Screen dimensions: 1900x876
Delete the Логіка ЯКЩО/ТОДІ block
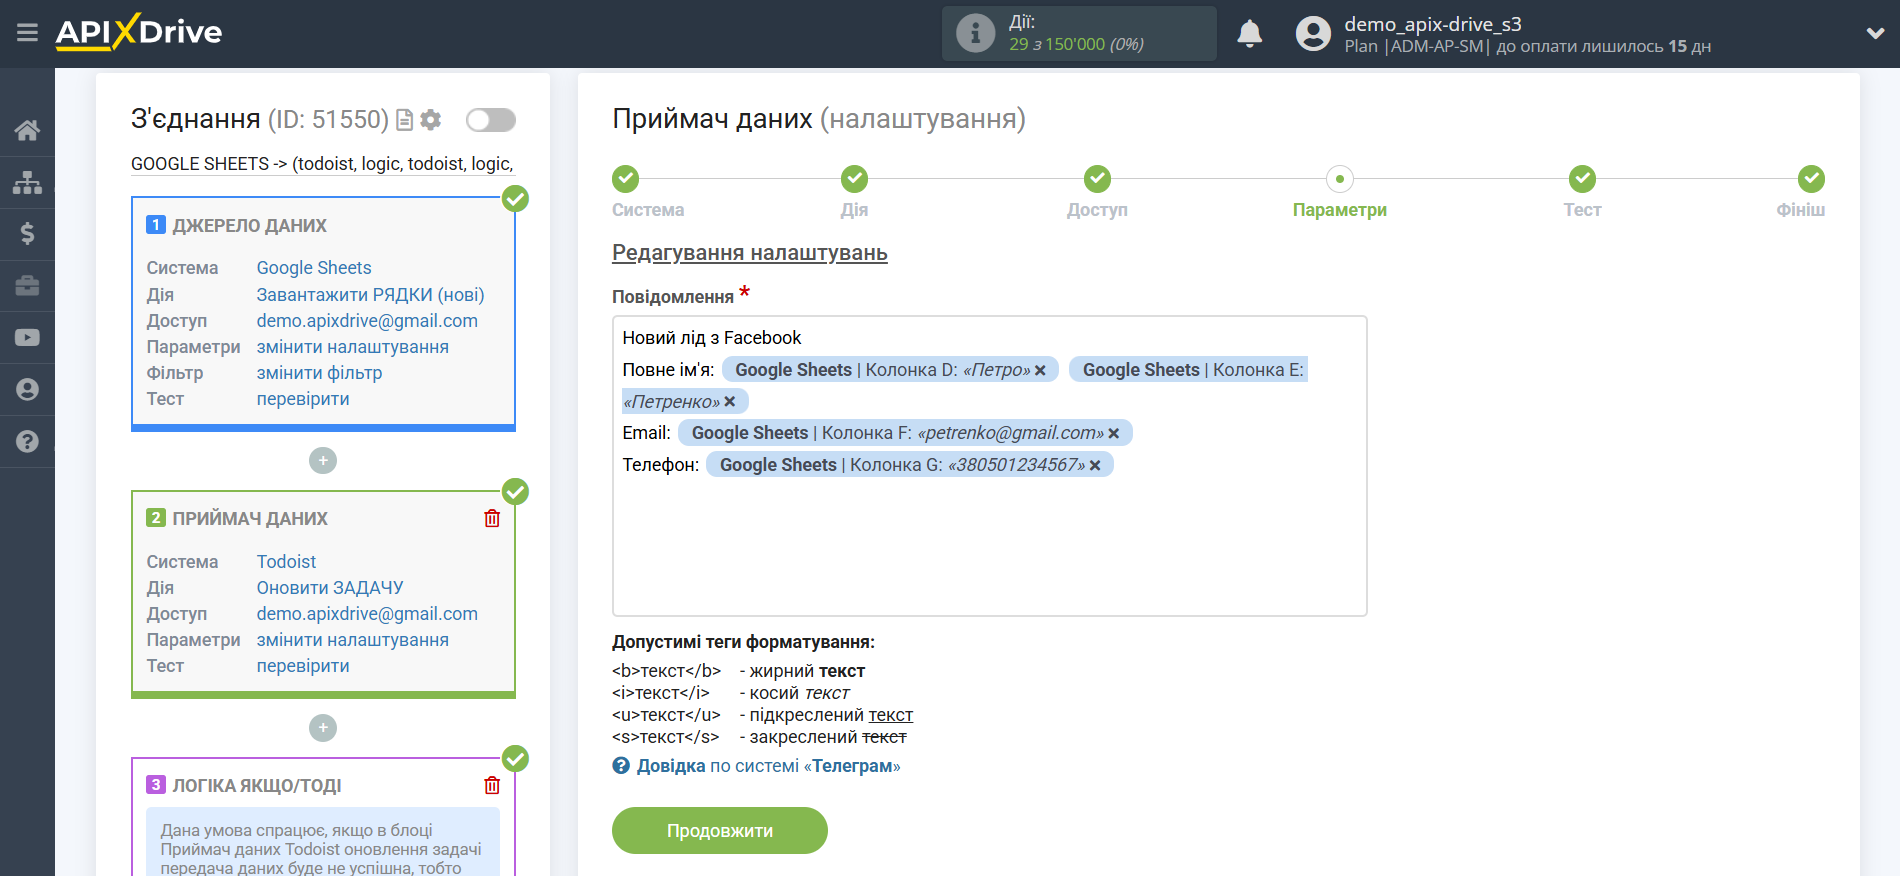click(492, 785)
